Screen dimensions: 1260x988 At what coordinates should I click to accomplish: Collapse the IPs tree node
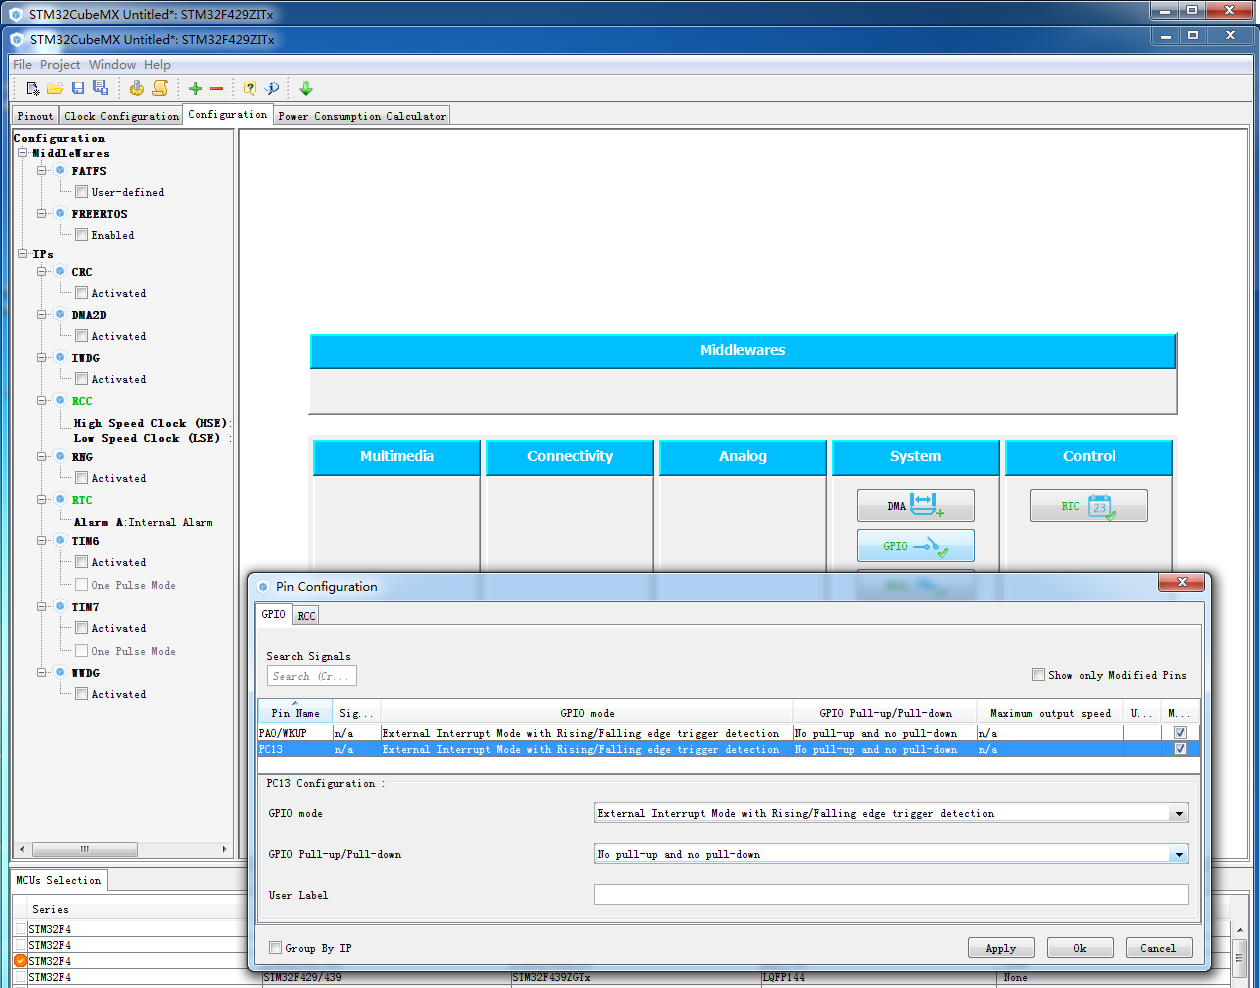tap(22, 254)
